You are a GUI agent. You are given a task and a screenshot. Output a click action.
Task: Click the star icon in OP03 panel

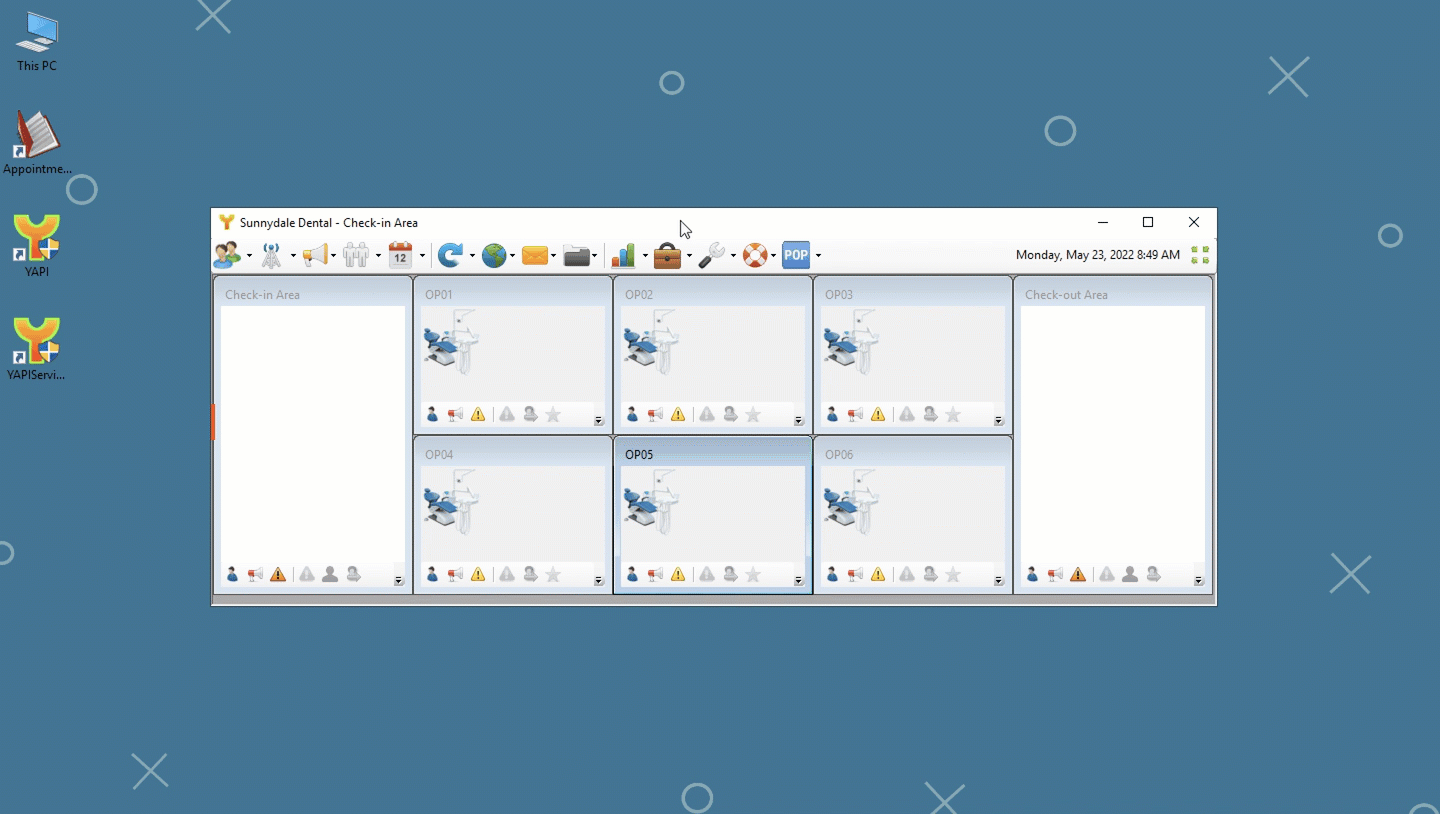[953, 414]
